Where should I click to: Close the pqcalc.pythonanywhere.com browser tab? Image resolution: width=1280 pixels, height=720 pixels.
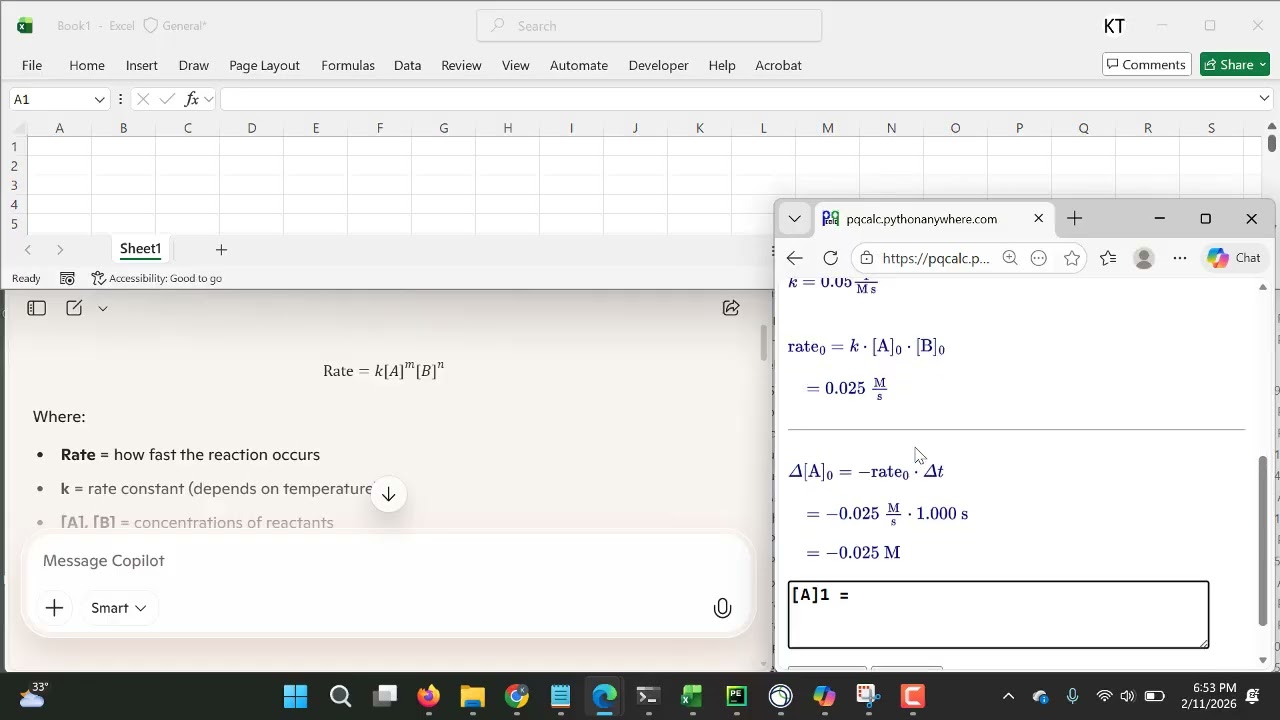(x=1038, y=218)
